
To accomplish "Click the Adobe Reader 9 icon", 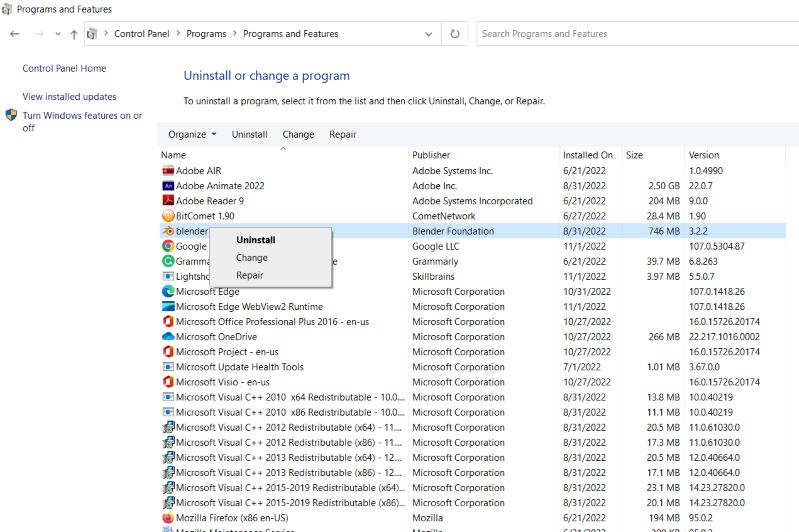I will (168, 201).
